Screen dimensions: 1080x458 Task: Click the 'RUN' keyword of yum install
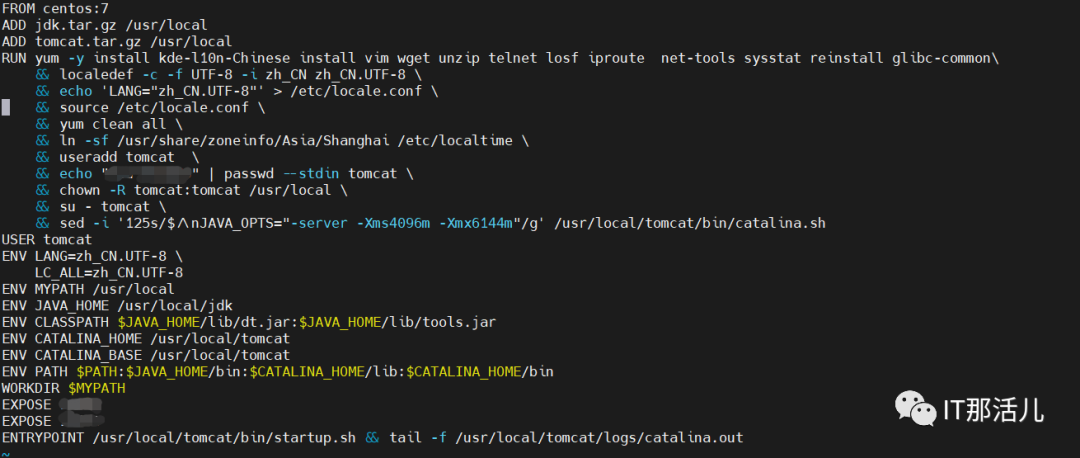click(14, 58)
